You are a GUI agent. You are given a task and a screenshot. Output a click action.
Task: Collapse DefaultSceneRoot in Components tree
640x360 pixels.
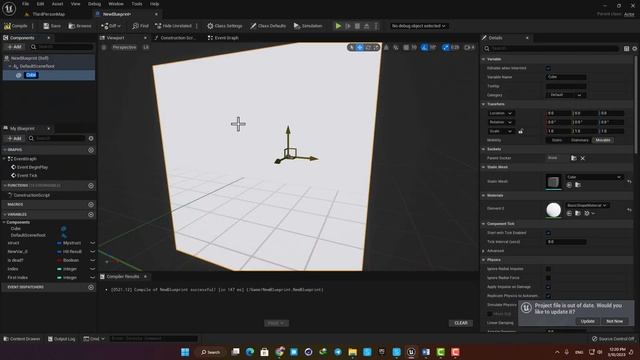point(10,66)
